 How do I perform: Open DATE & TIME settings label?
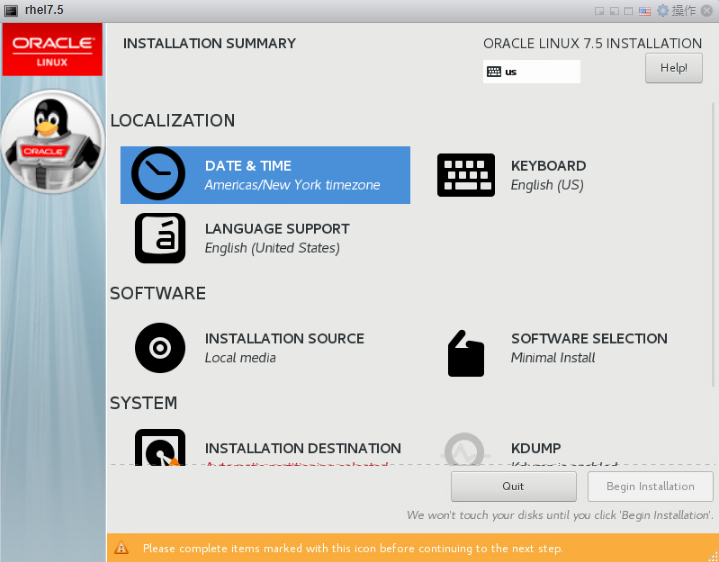(x=248, y=166)
